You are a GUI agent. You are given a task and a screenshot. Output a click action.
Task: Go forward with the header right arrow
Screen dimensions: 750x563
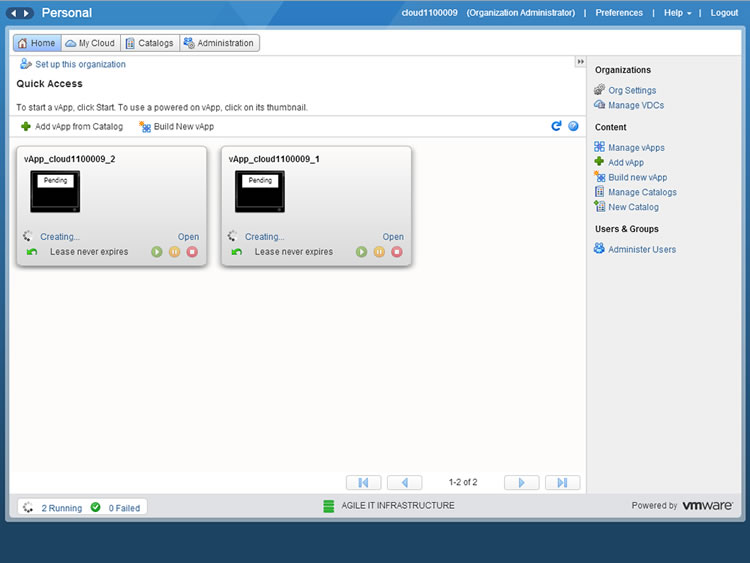click(x=27, y=13)
